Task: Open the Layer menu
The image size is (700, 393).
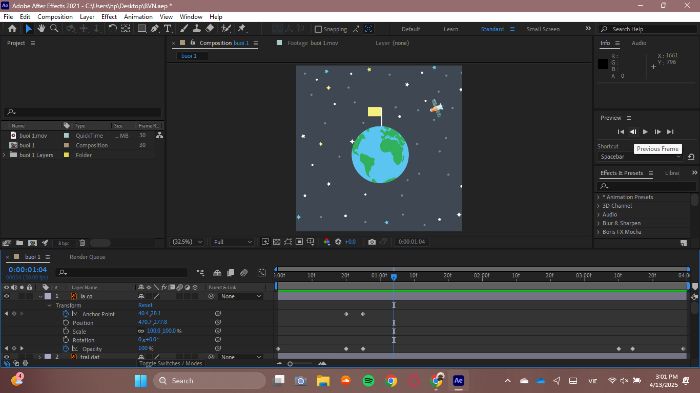Action: (87, 17)
